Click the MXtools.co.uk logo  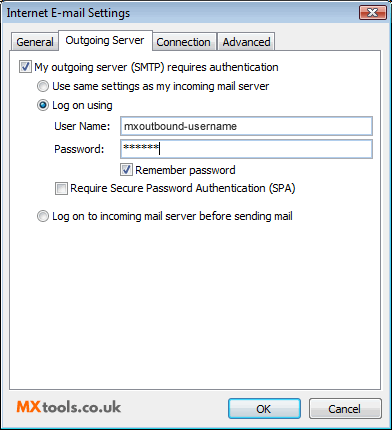pos(69,407)
